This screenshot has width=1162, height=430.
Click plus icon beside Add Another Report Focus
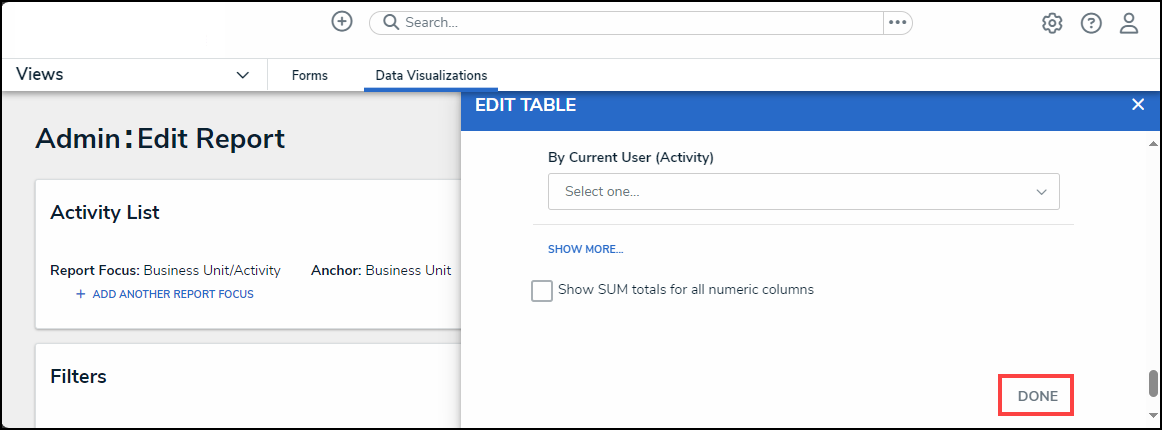point(81,294)
